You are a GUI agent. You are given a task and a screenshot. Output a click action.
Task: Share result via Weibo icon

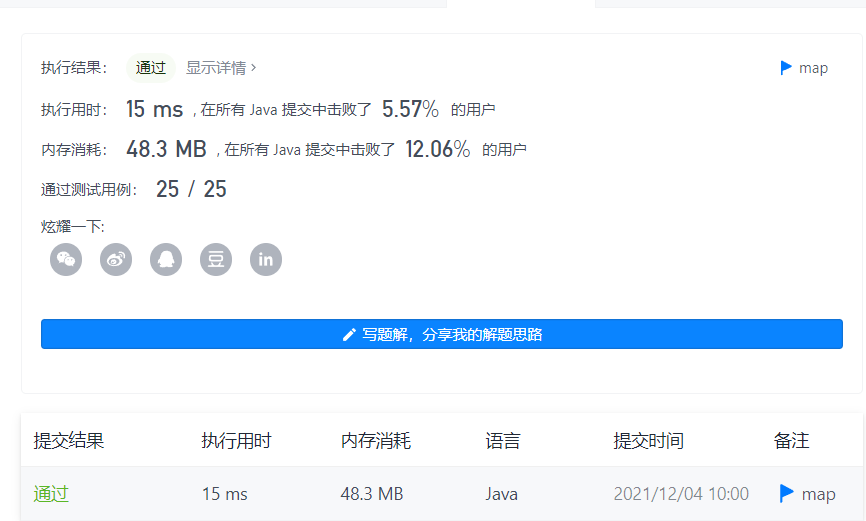coord(116,259)
